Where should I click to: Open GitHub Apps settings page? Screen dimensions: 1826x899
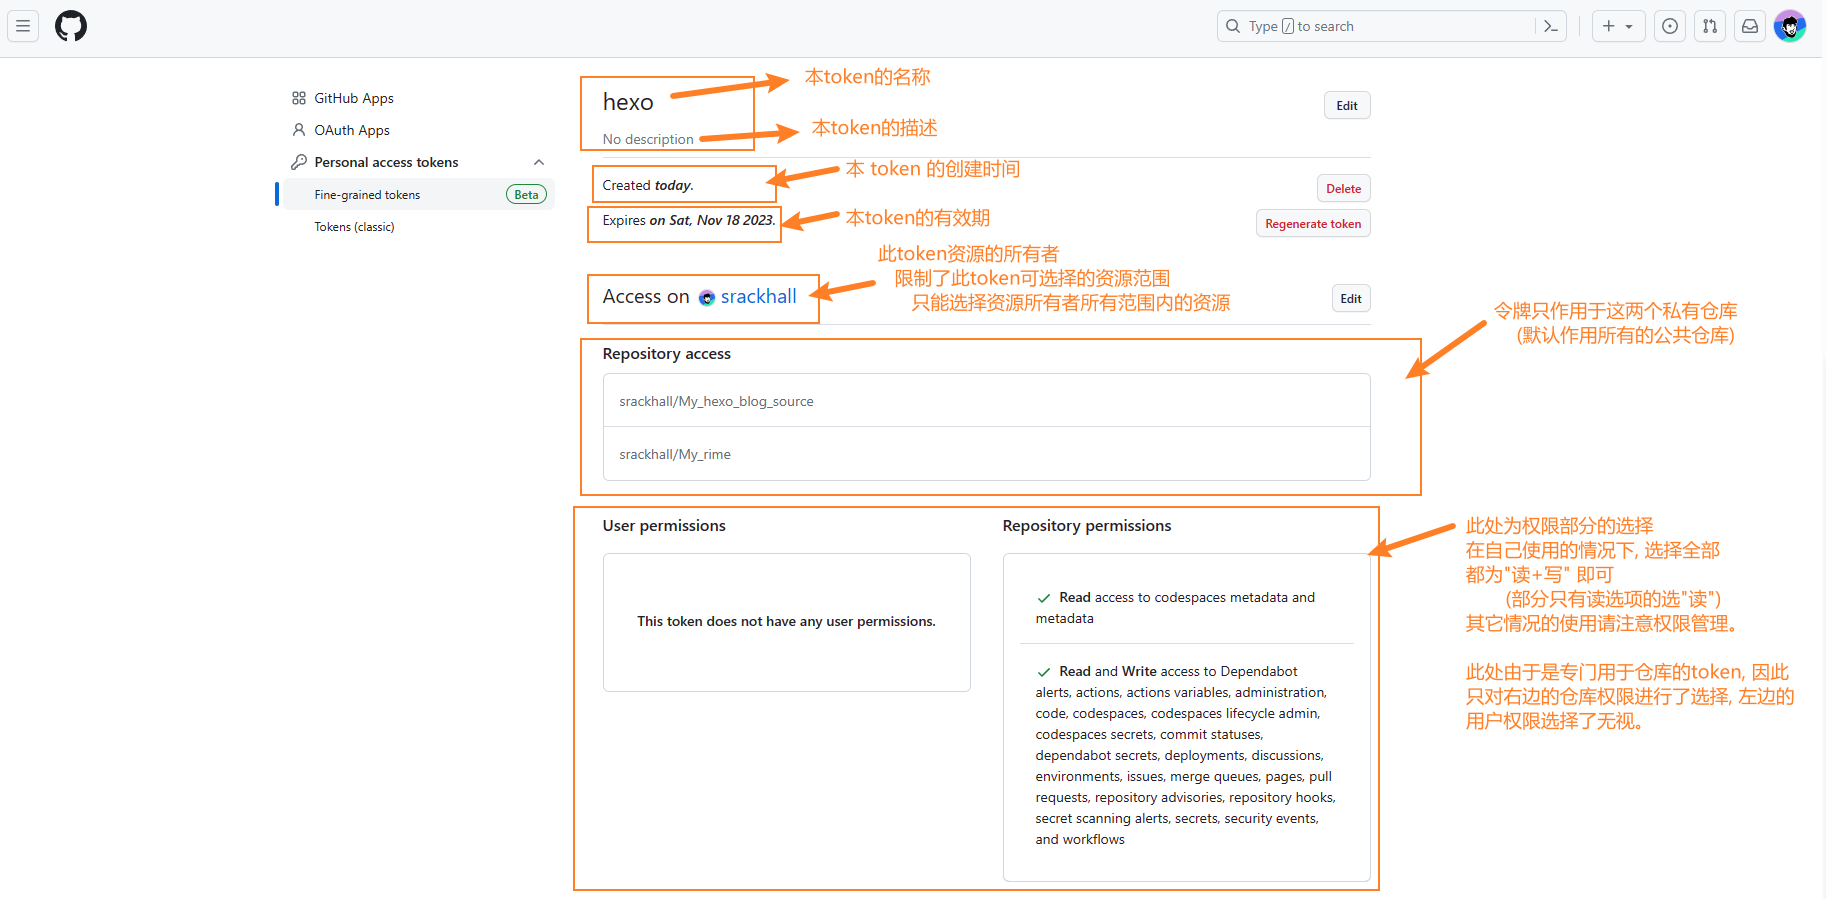(x=353, y=98)
